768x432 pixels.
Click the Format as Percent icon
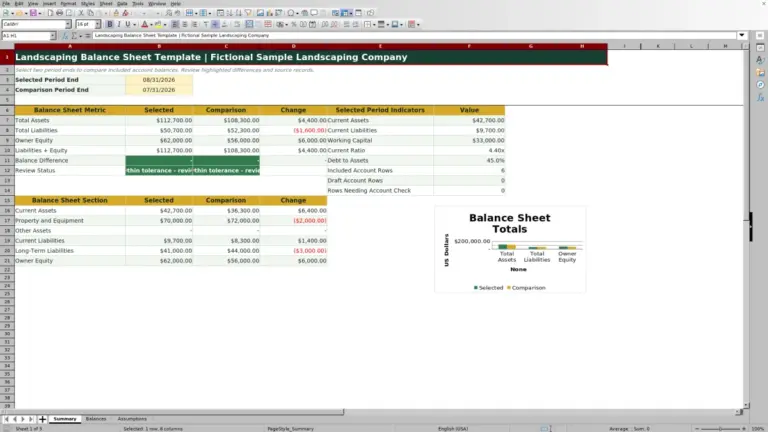pyautogui.click(x=294, y=24)
